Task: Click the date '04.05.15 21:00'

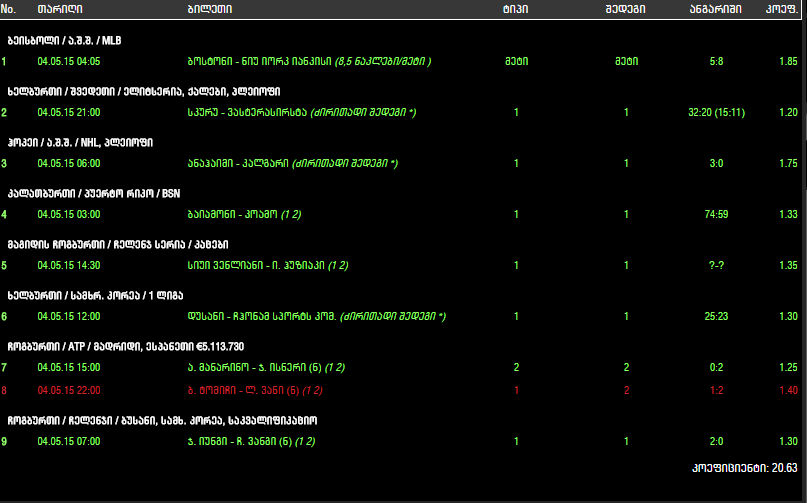Action: pos(69,112)
